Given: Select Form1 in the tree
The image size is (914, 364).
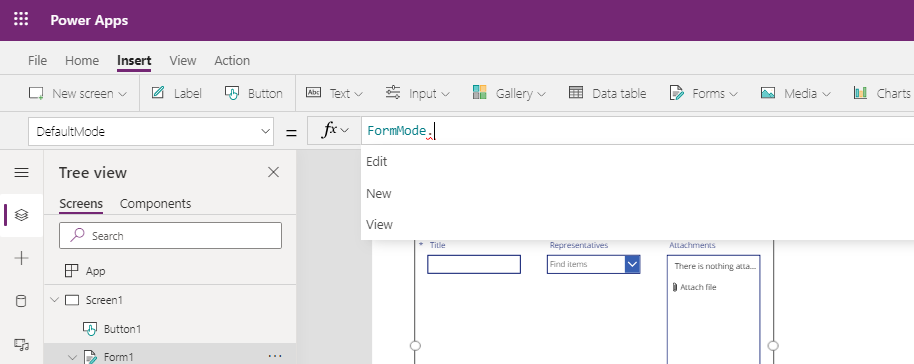Looking at the screenshot, I should click(118, 357).
